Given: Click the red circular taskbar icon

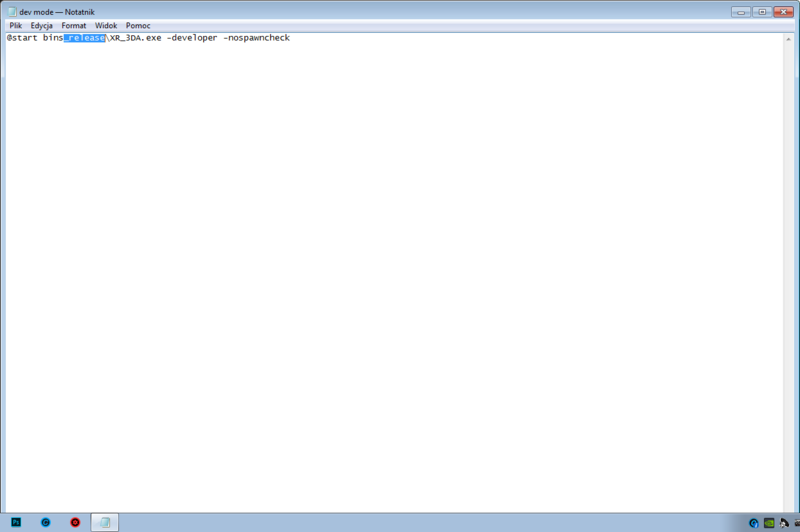Looking at the screenshot, I should (75, 522).
